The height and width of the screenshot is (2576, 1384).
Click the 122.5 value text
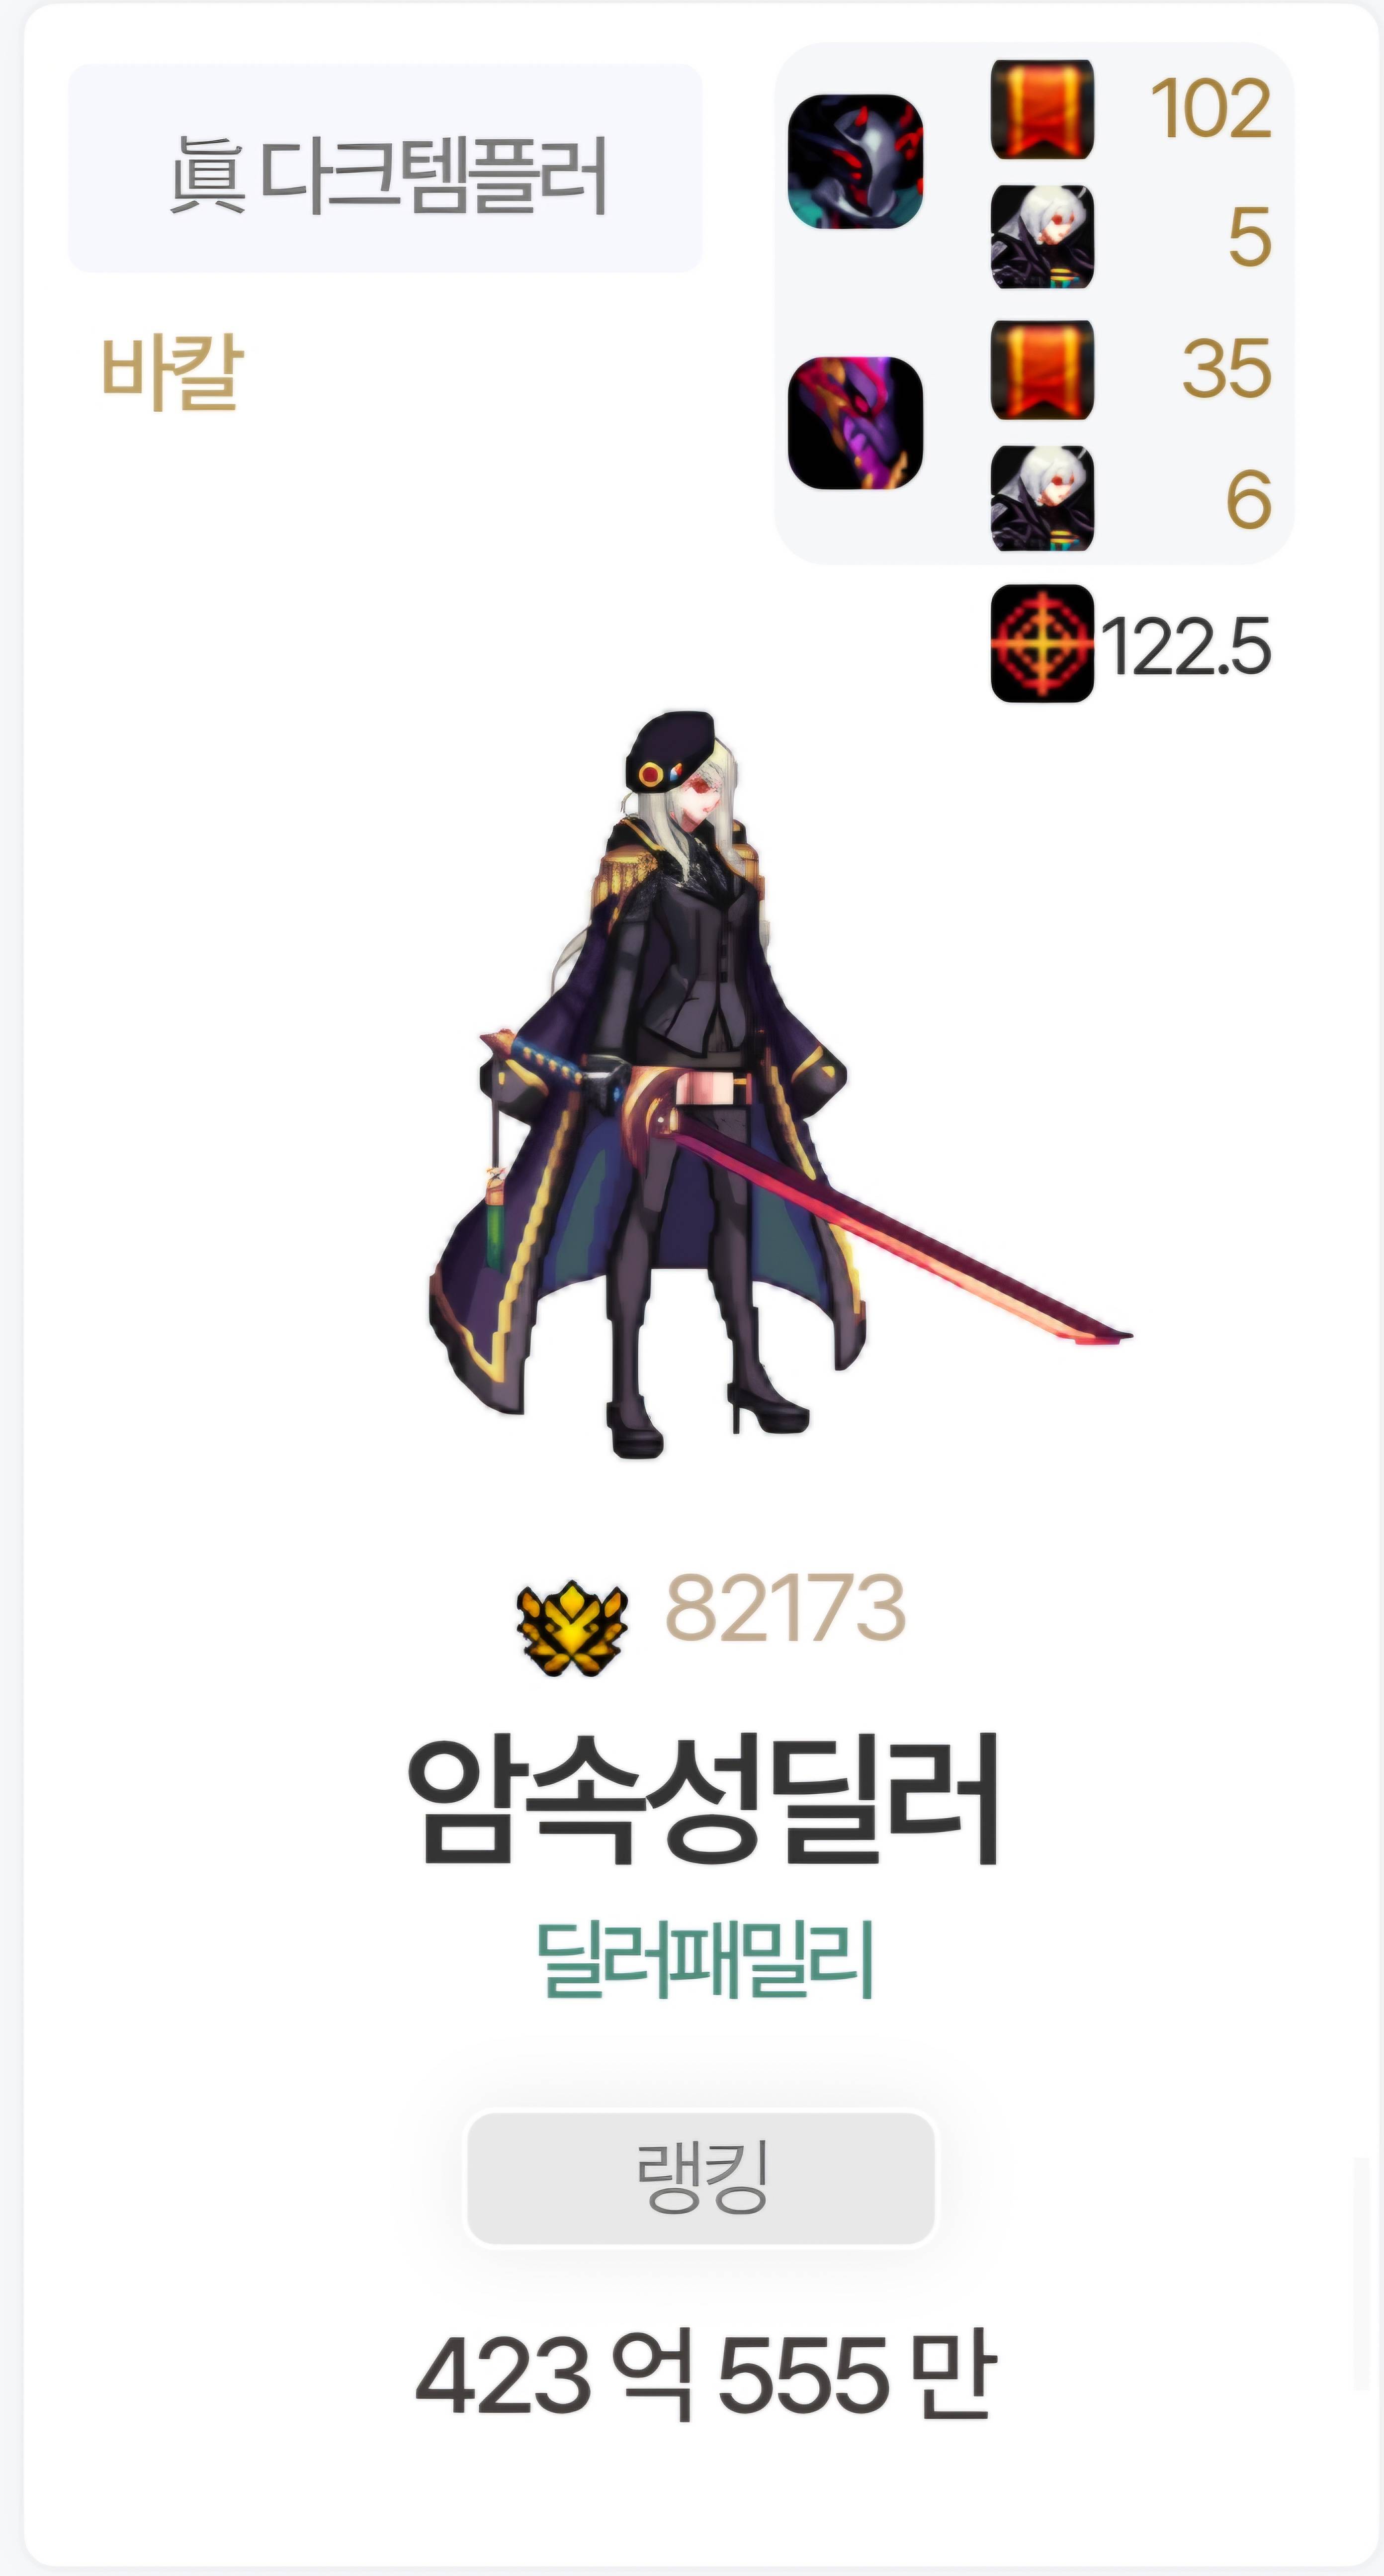pyautogui.click(x=1186, y=646)
